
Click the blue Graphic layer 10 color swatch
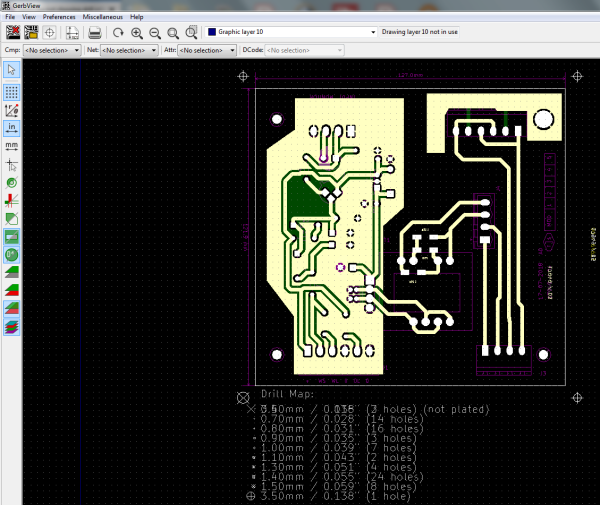pos(211,32)
